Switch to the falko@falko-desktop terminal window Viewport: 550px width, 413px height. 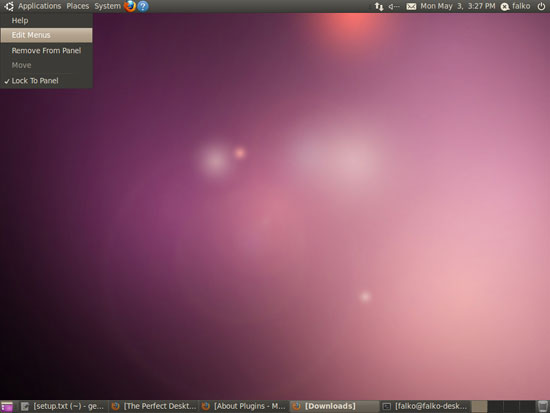pos(425,406)
